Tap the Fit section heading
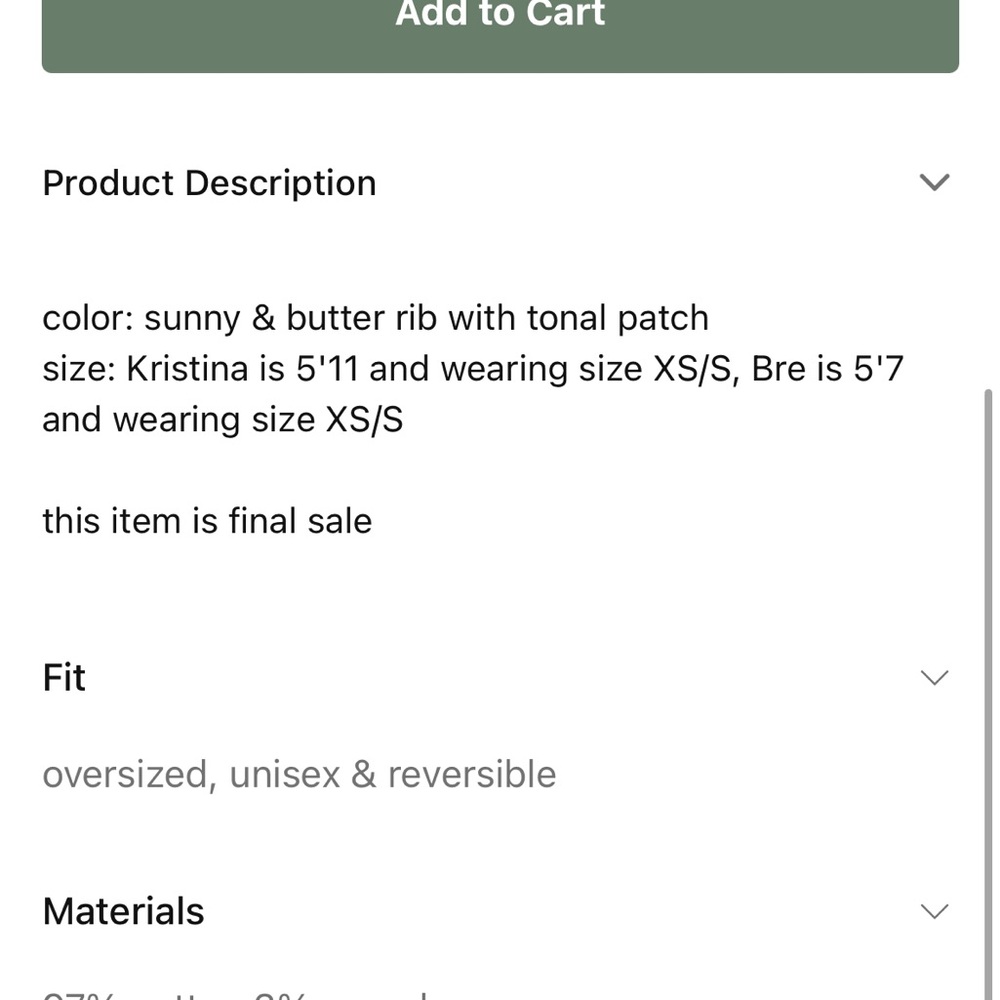 (x=64, y=678)
